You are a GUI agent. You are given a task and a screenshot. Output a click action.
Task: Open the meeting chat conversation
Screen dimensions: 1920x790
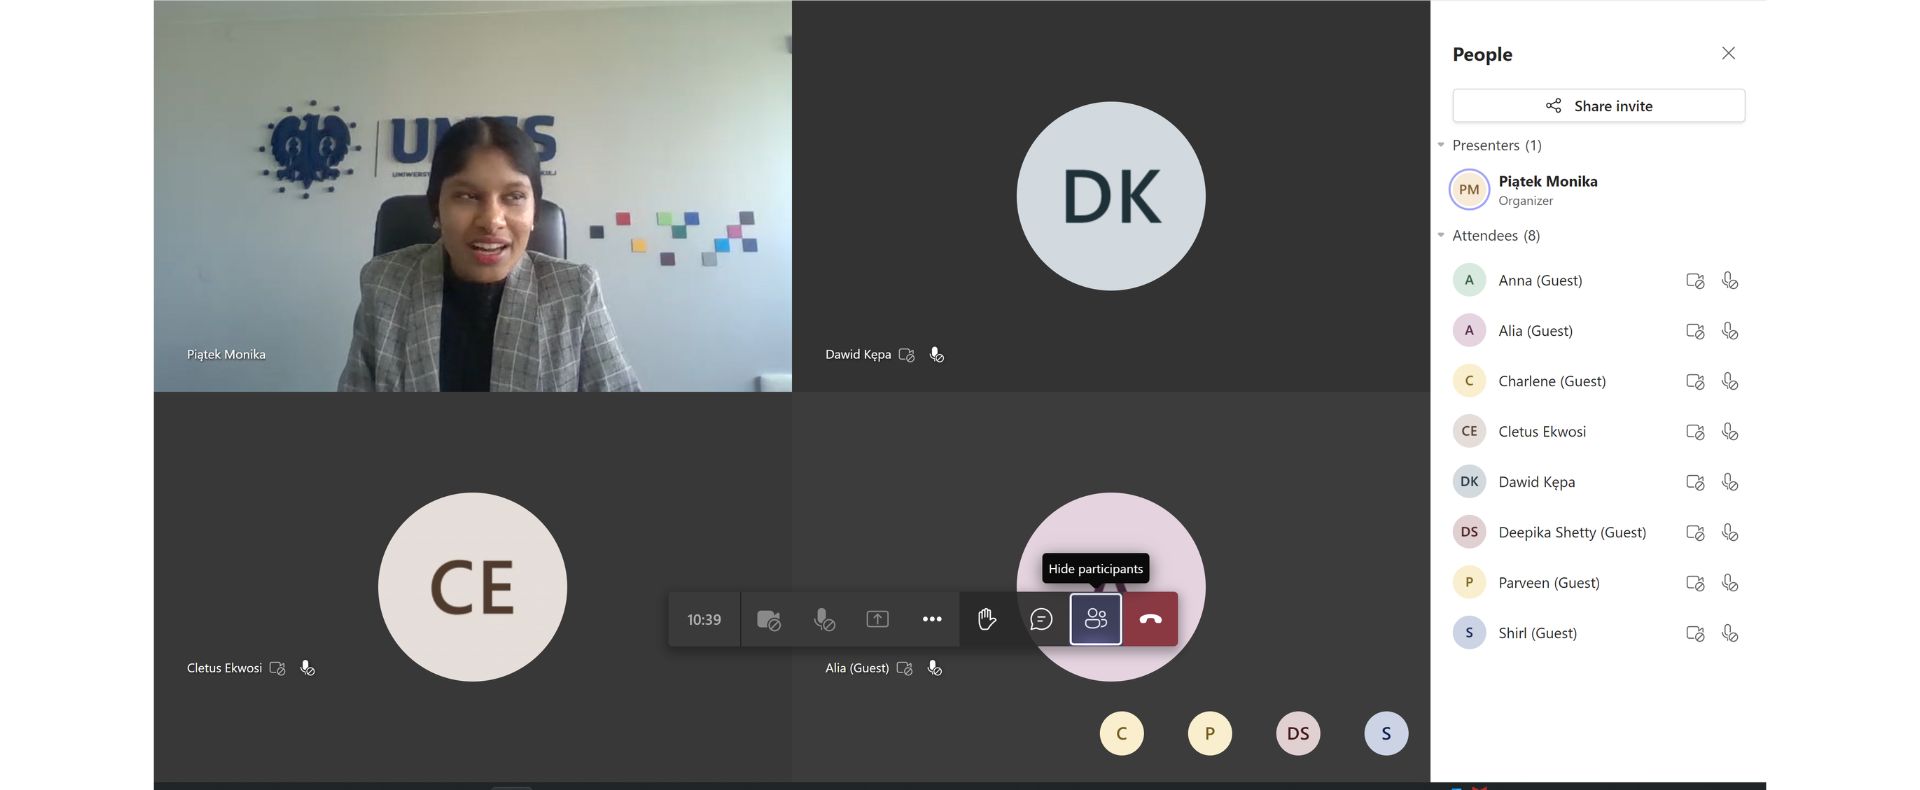pos(1041,620)
